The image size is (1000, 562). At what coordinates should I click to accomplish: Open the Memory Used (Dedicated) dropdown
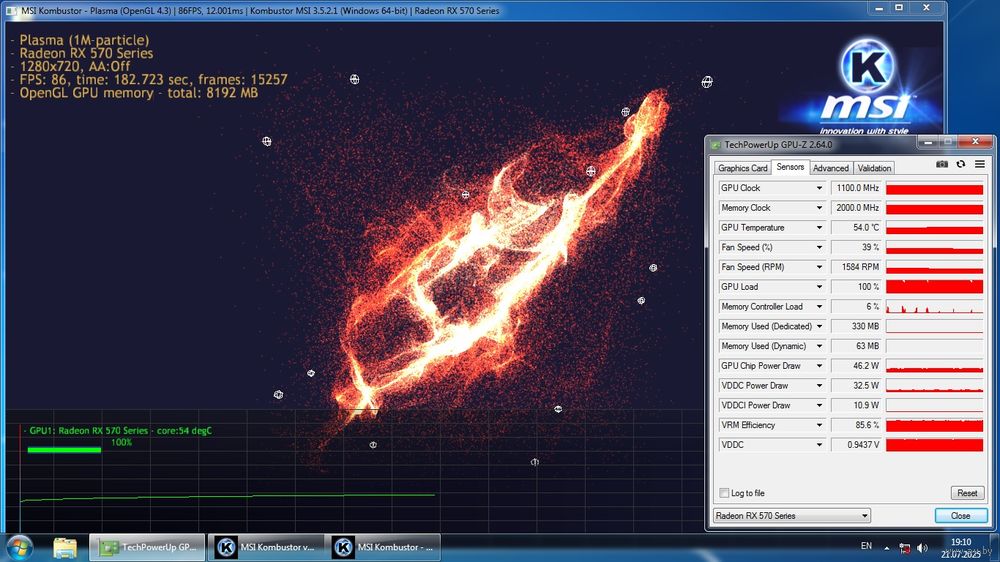pyautogui.click(x=820, y=327)
